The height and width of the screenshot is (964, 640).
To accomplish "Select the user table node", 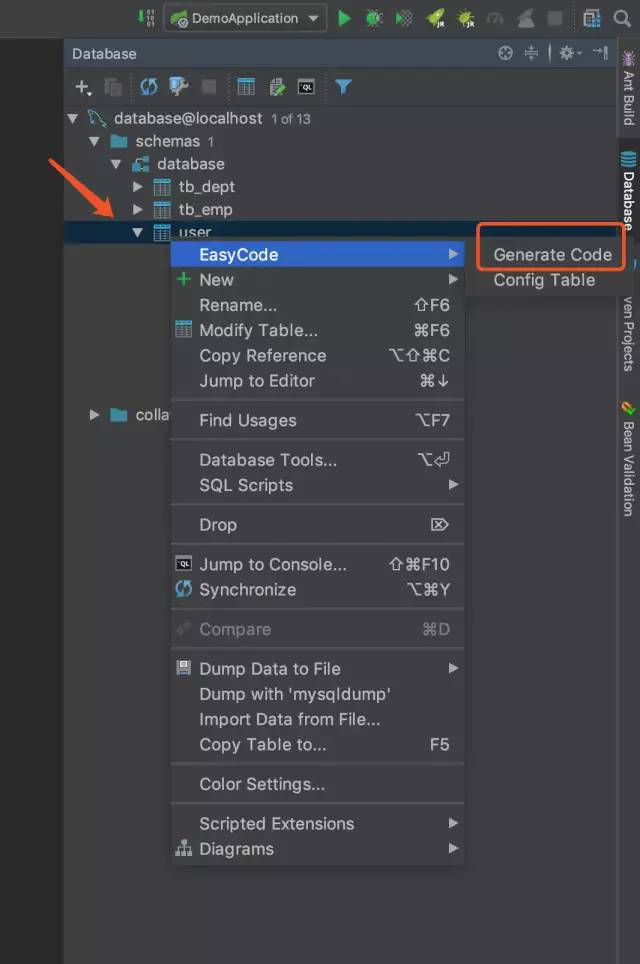I will 194,232.
